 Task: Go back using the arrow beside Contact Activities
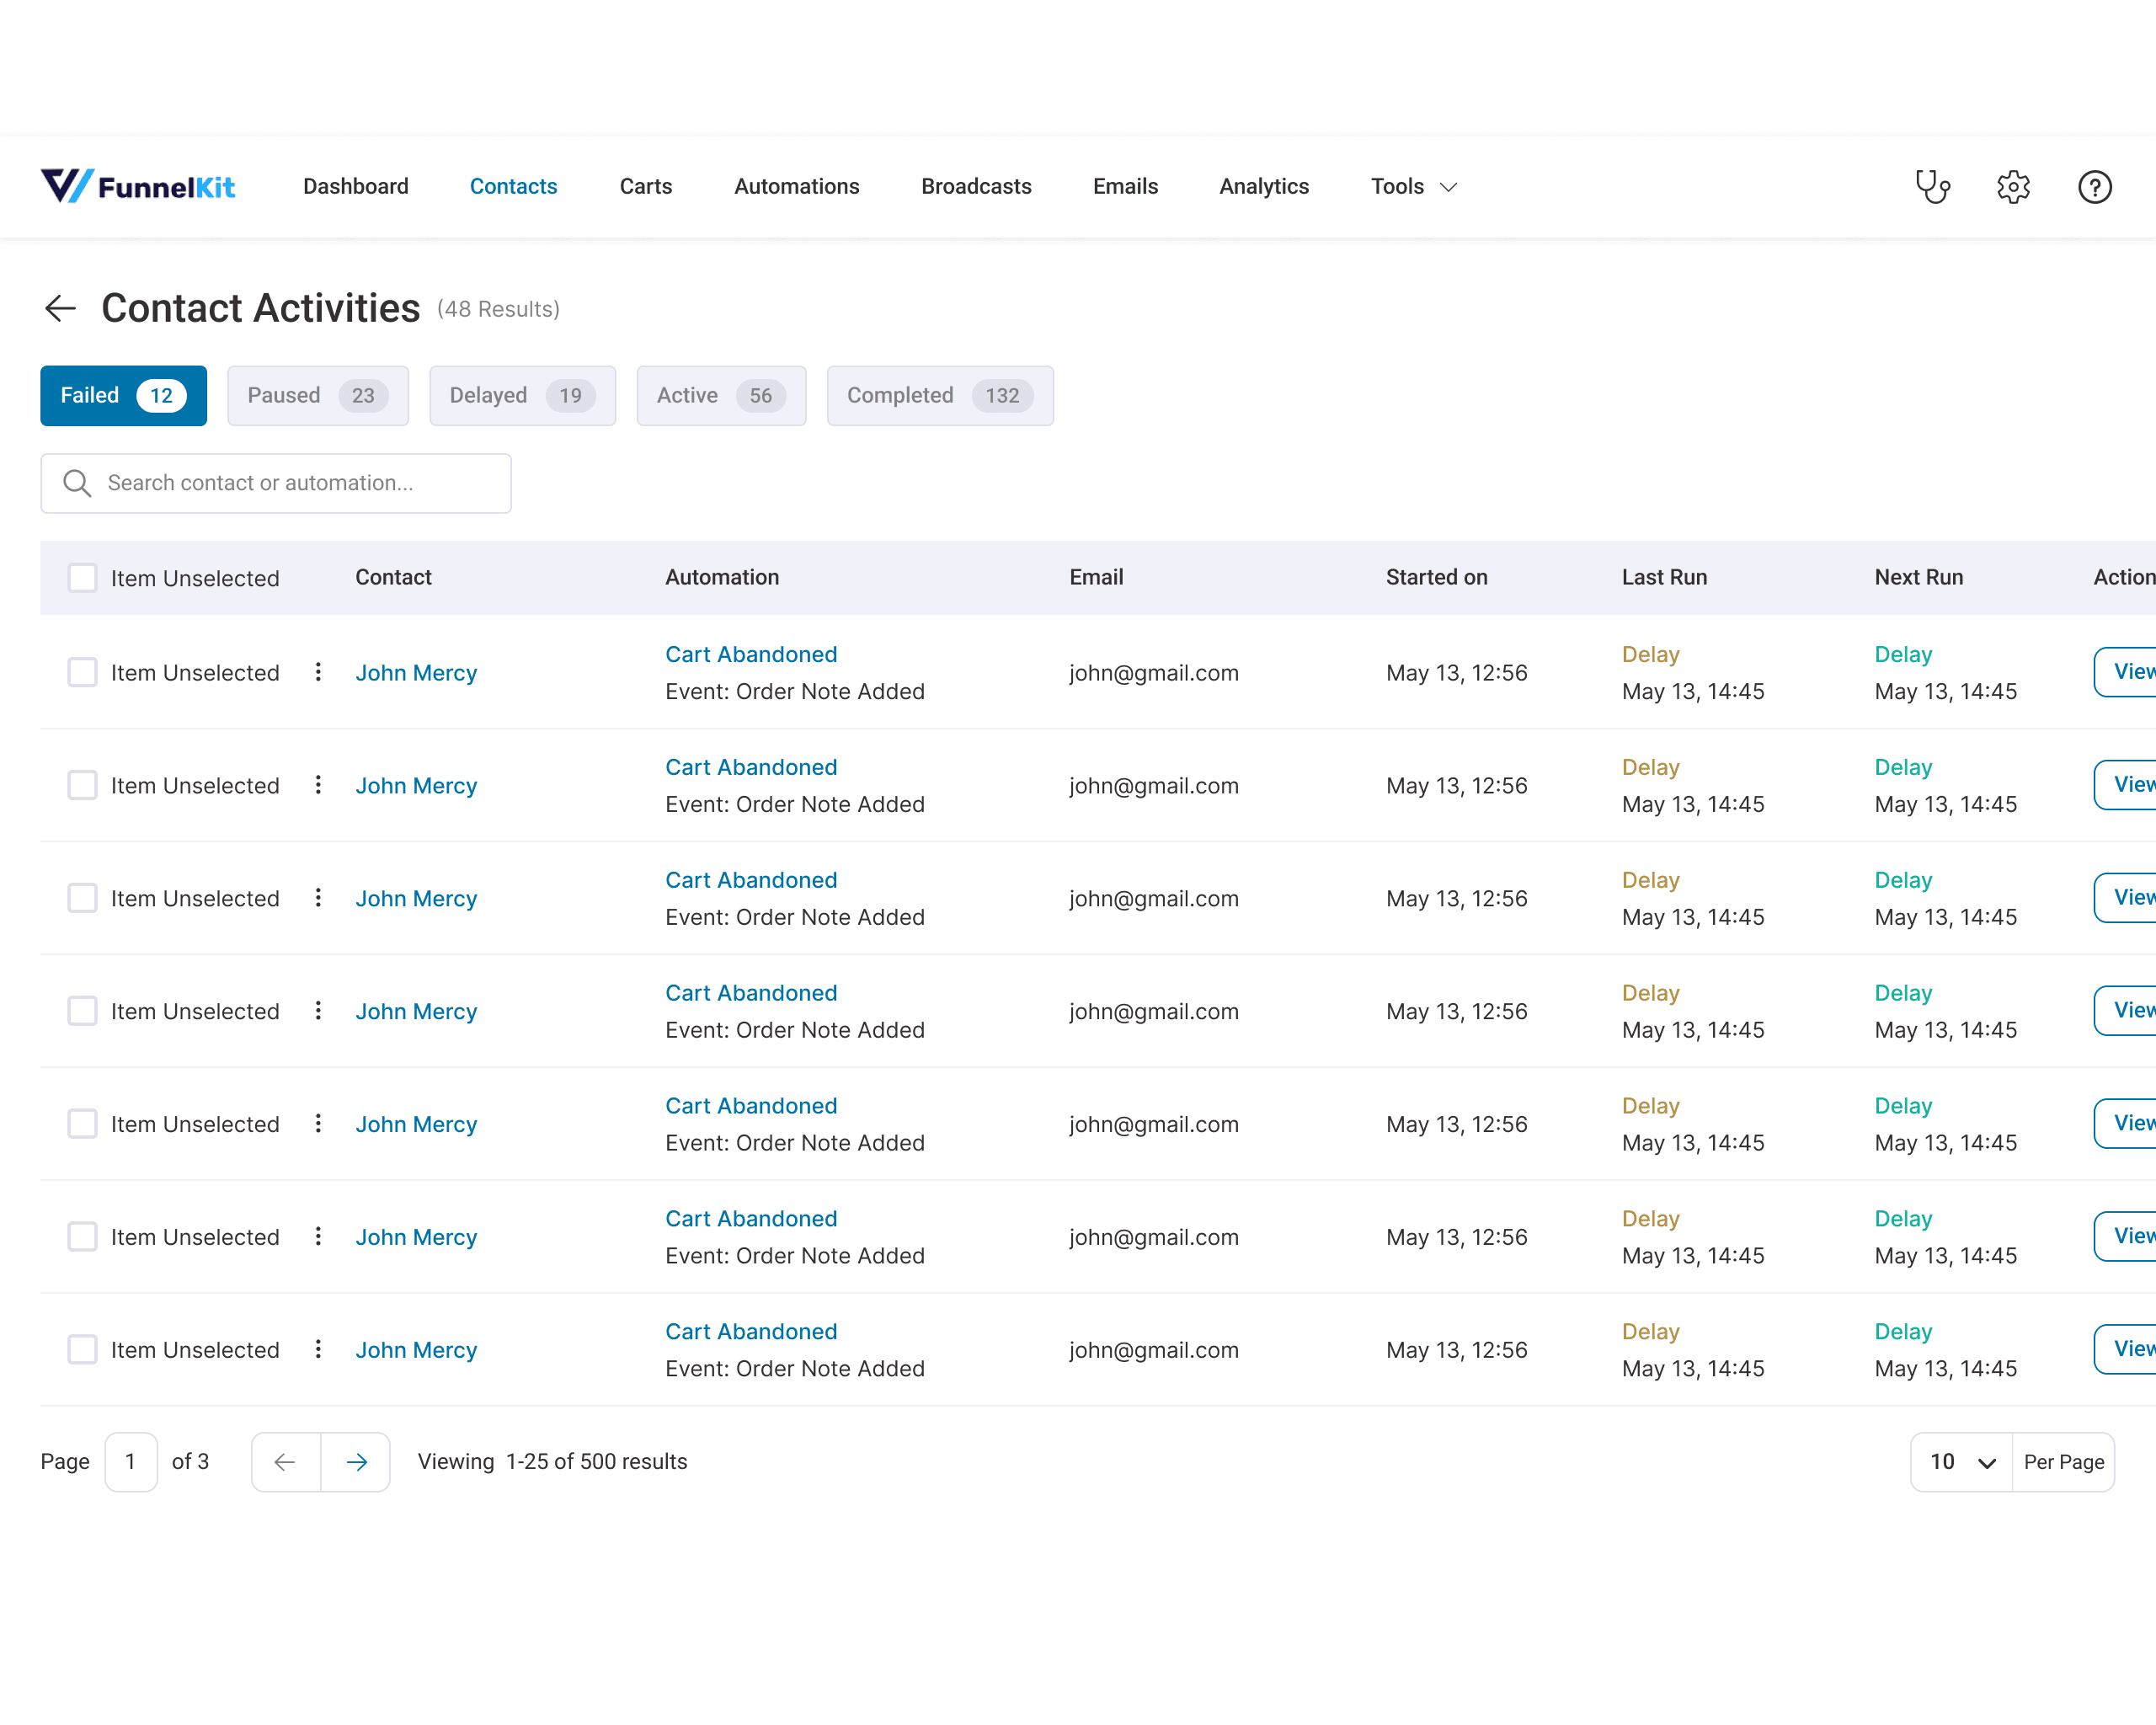(60, 308)
